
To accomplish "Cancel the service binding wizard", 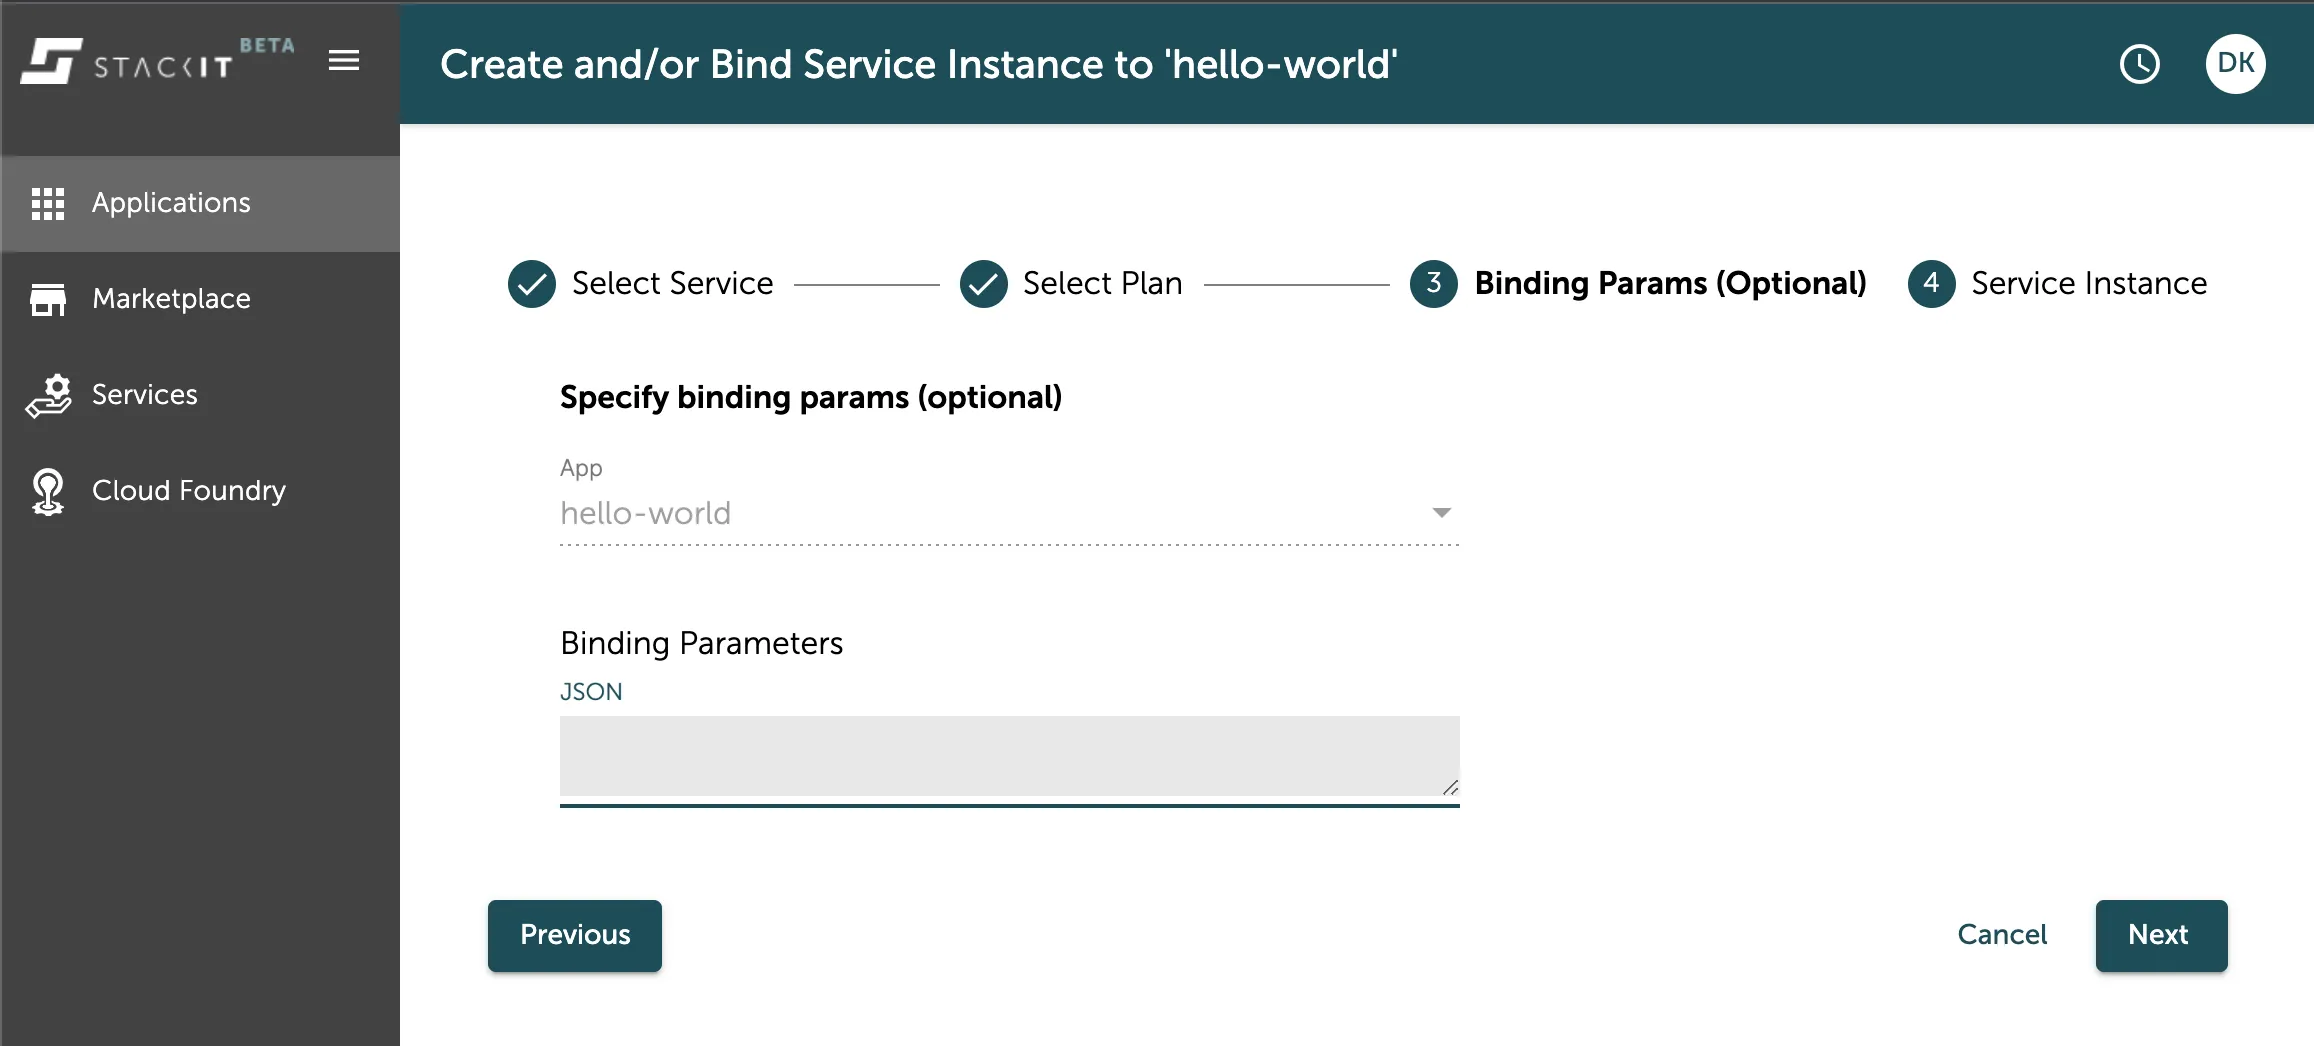I will pos(2002,935).
